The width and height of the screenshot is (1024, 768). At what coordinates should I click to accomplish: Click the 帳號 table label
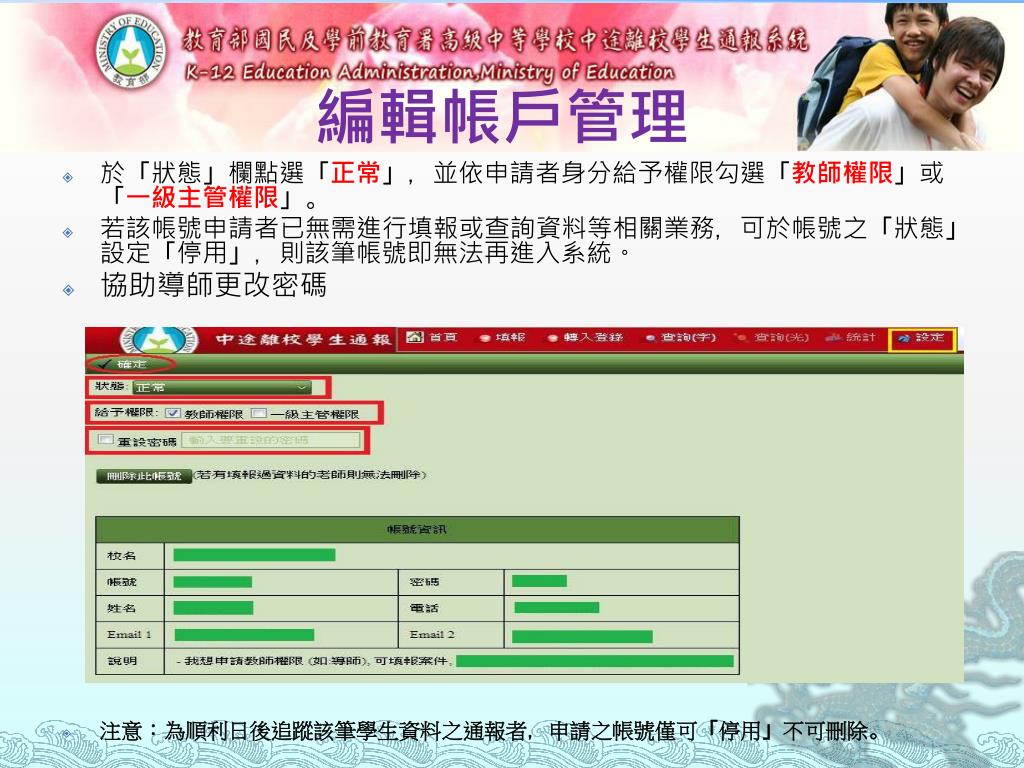(121, 582)
